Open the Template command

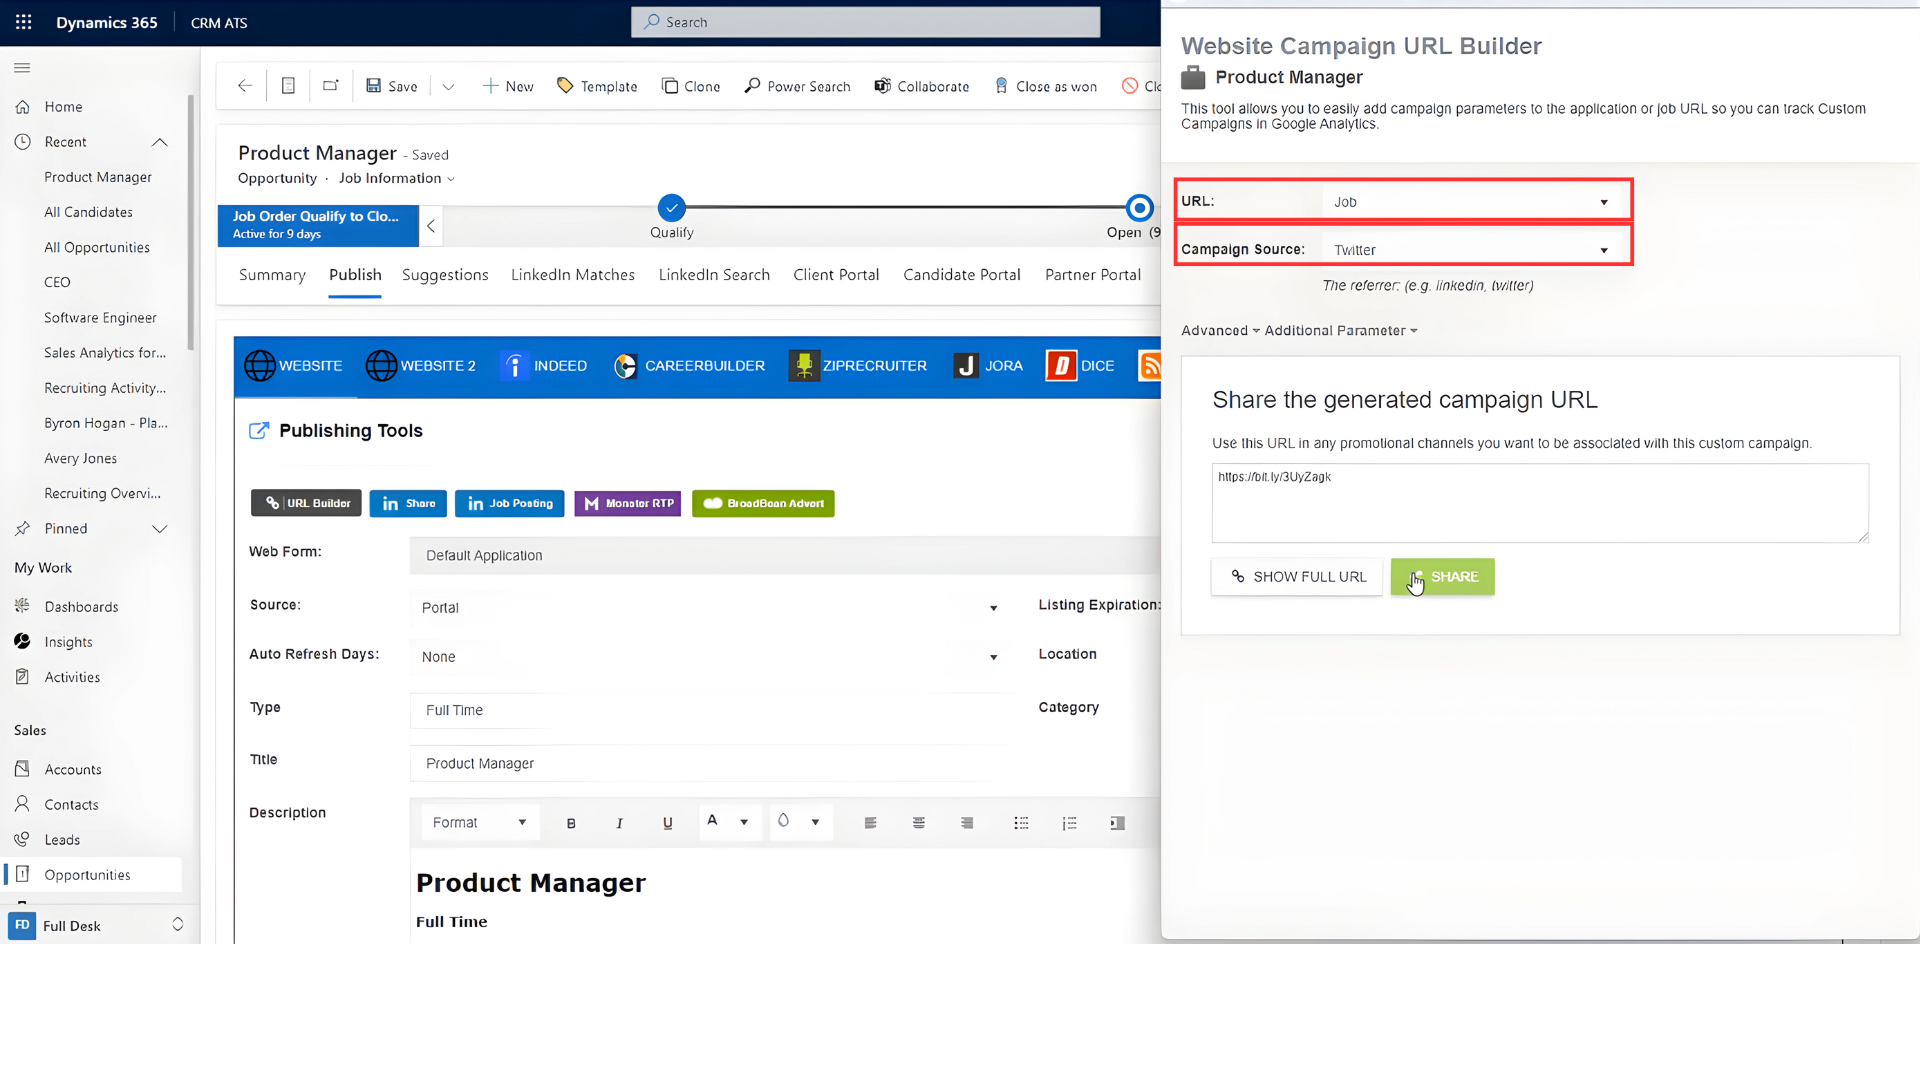pos(597,86)
